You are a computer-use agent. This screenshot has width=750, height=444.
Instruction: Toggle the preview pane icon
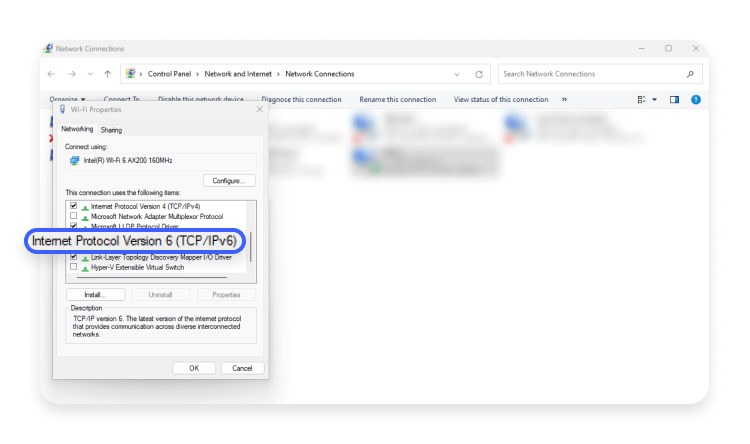674,100
